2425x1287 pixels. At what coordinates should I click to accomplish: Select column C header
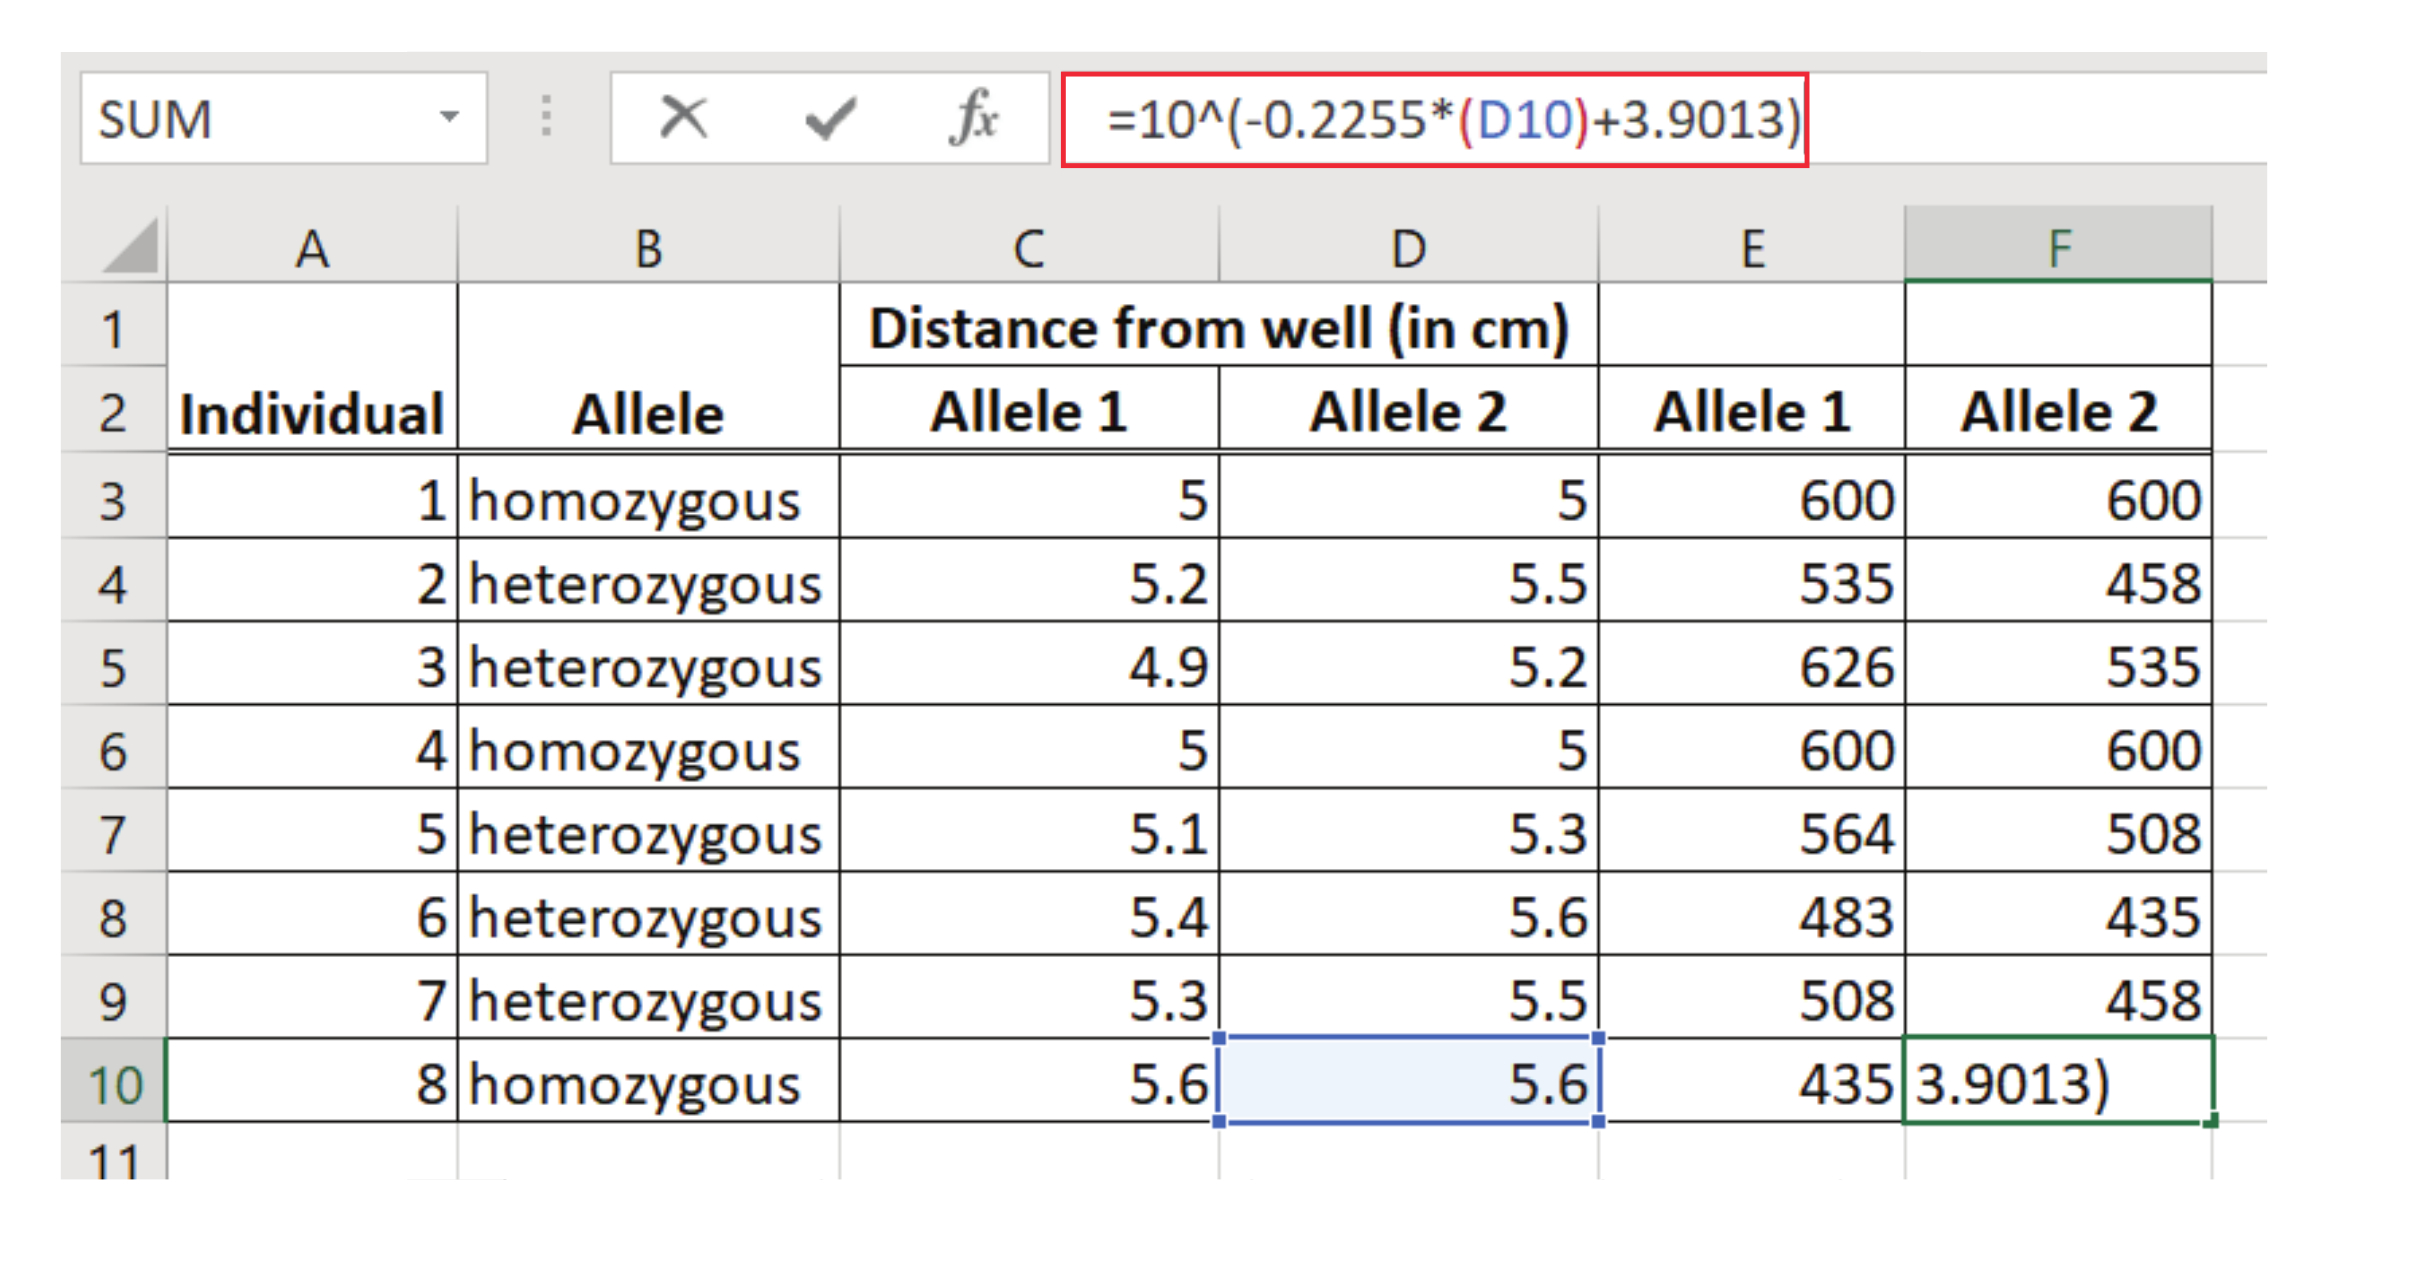point(1028,247)
